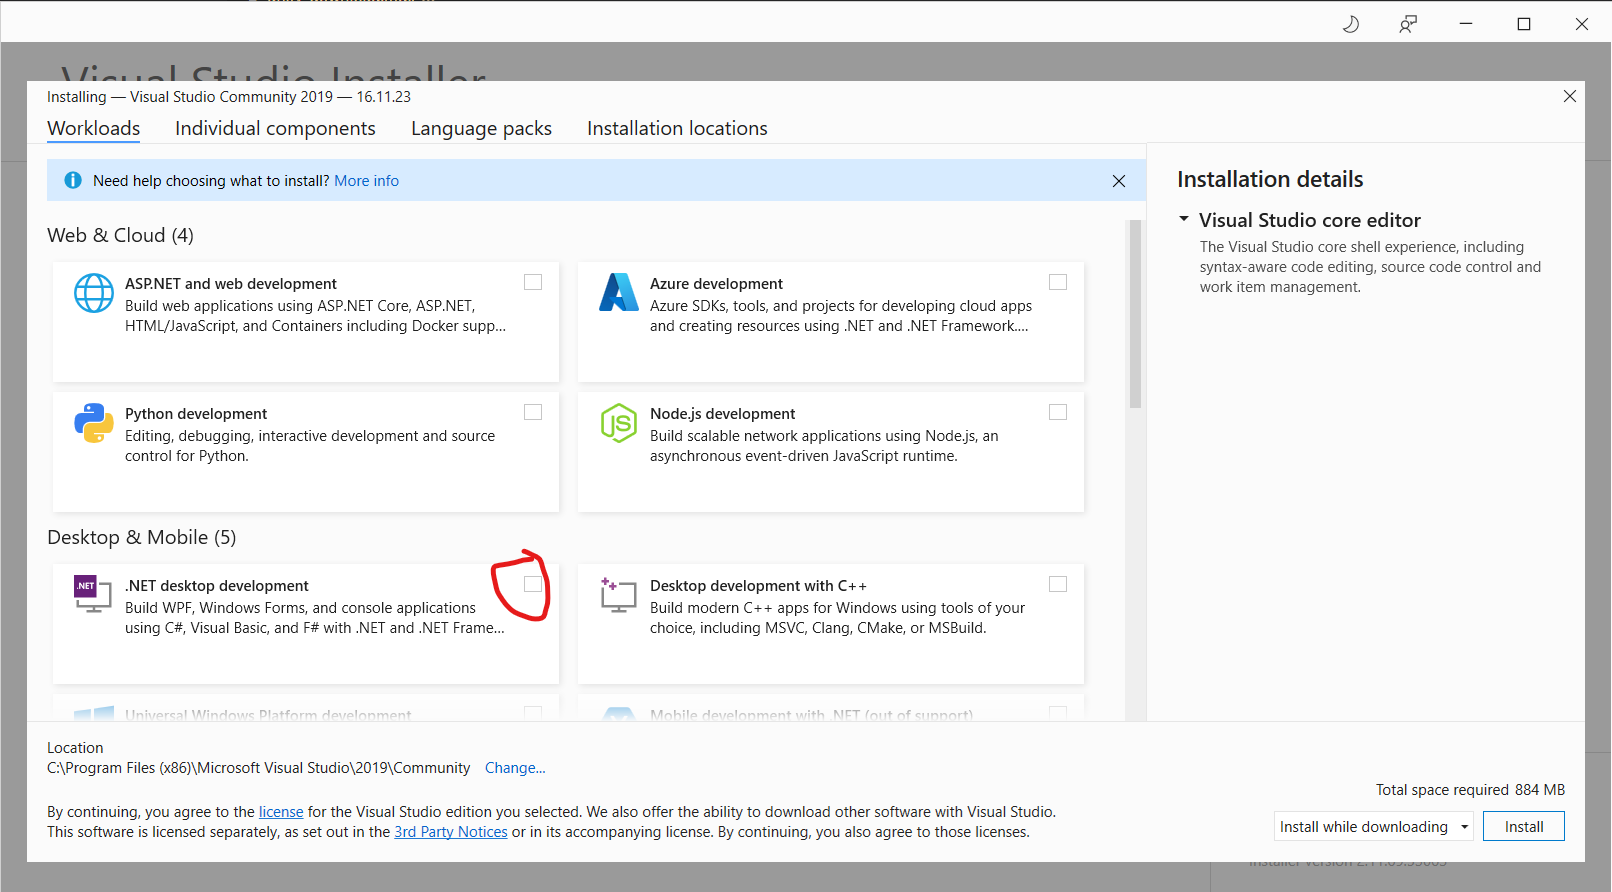The image size is (1612, 892).
Task: Select the Azure development card title
Action: (716, 284)
